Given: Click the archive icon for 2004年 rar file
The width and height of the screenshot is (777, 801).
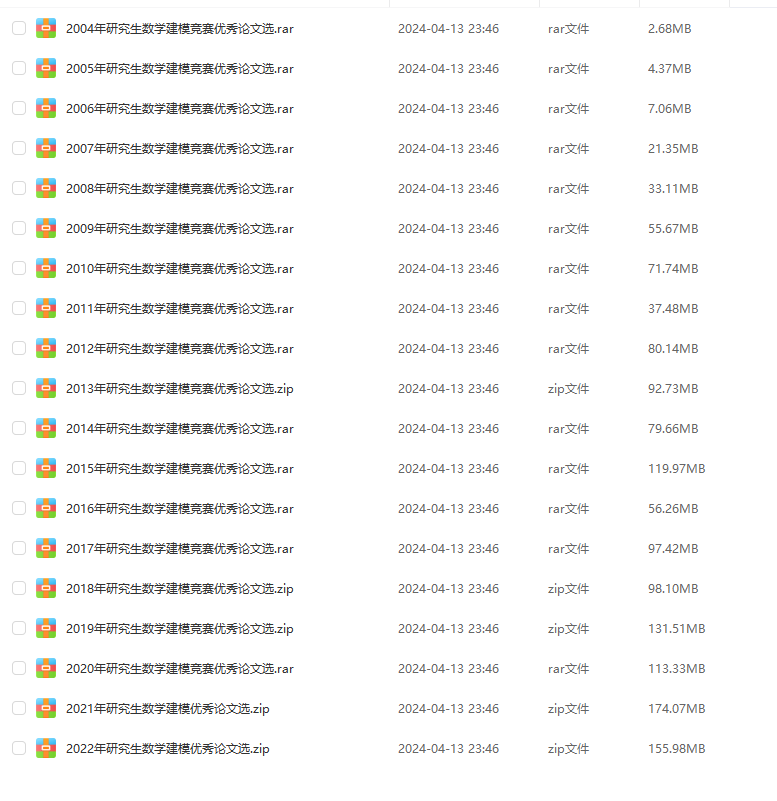Looking at the screenshot, I should [45, 29].
